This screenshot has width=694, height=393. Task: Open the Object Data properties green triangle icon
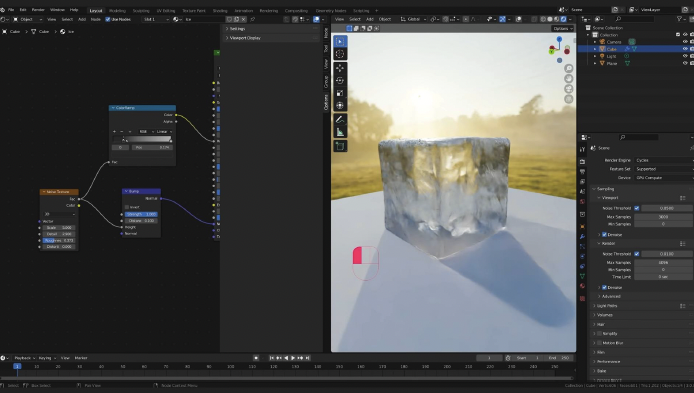tap(582, 276)
